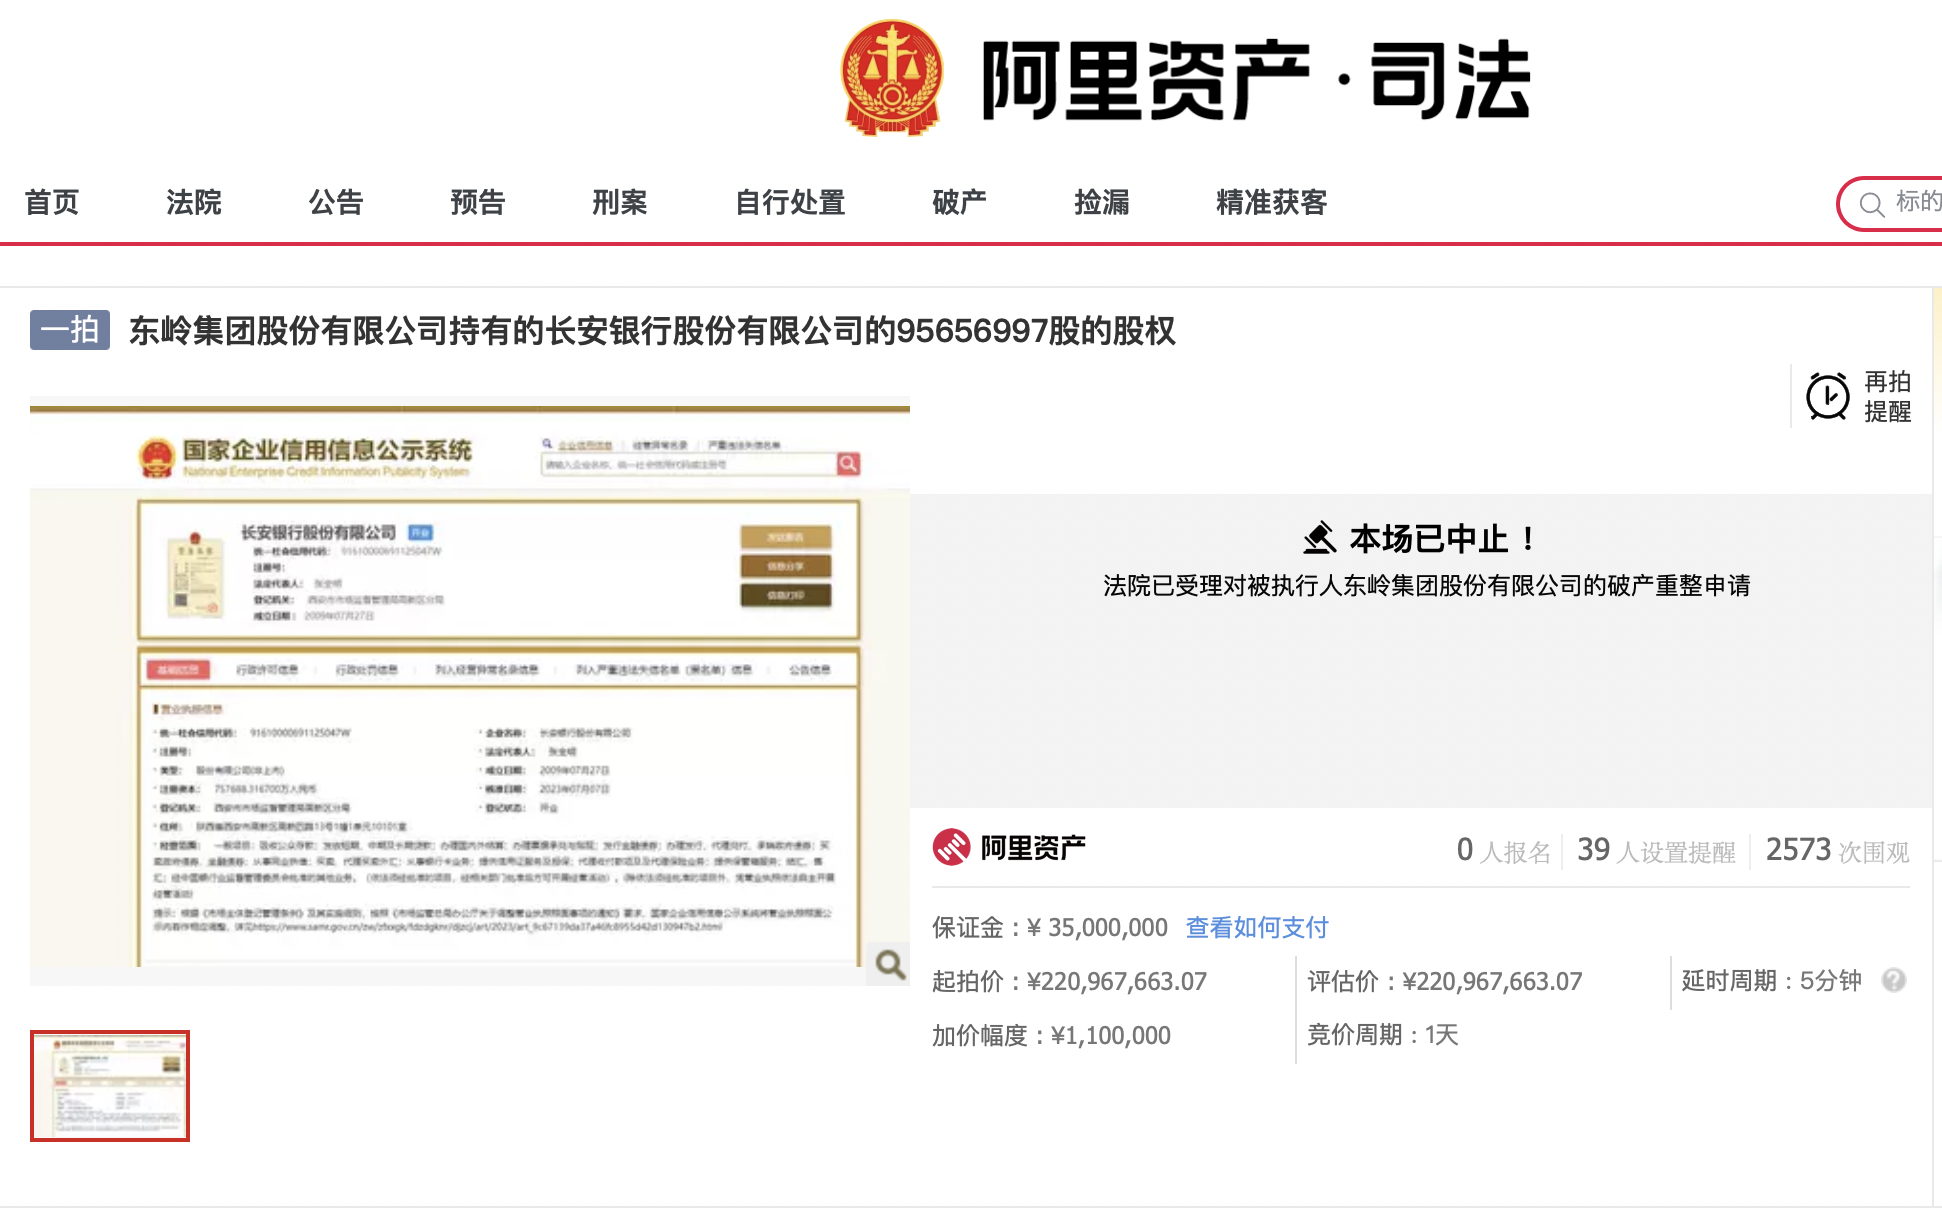Click the 一拍 badge label
The height and width of the screenshot is (1216, 1942).
click(x=70, y=330)
